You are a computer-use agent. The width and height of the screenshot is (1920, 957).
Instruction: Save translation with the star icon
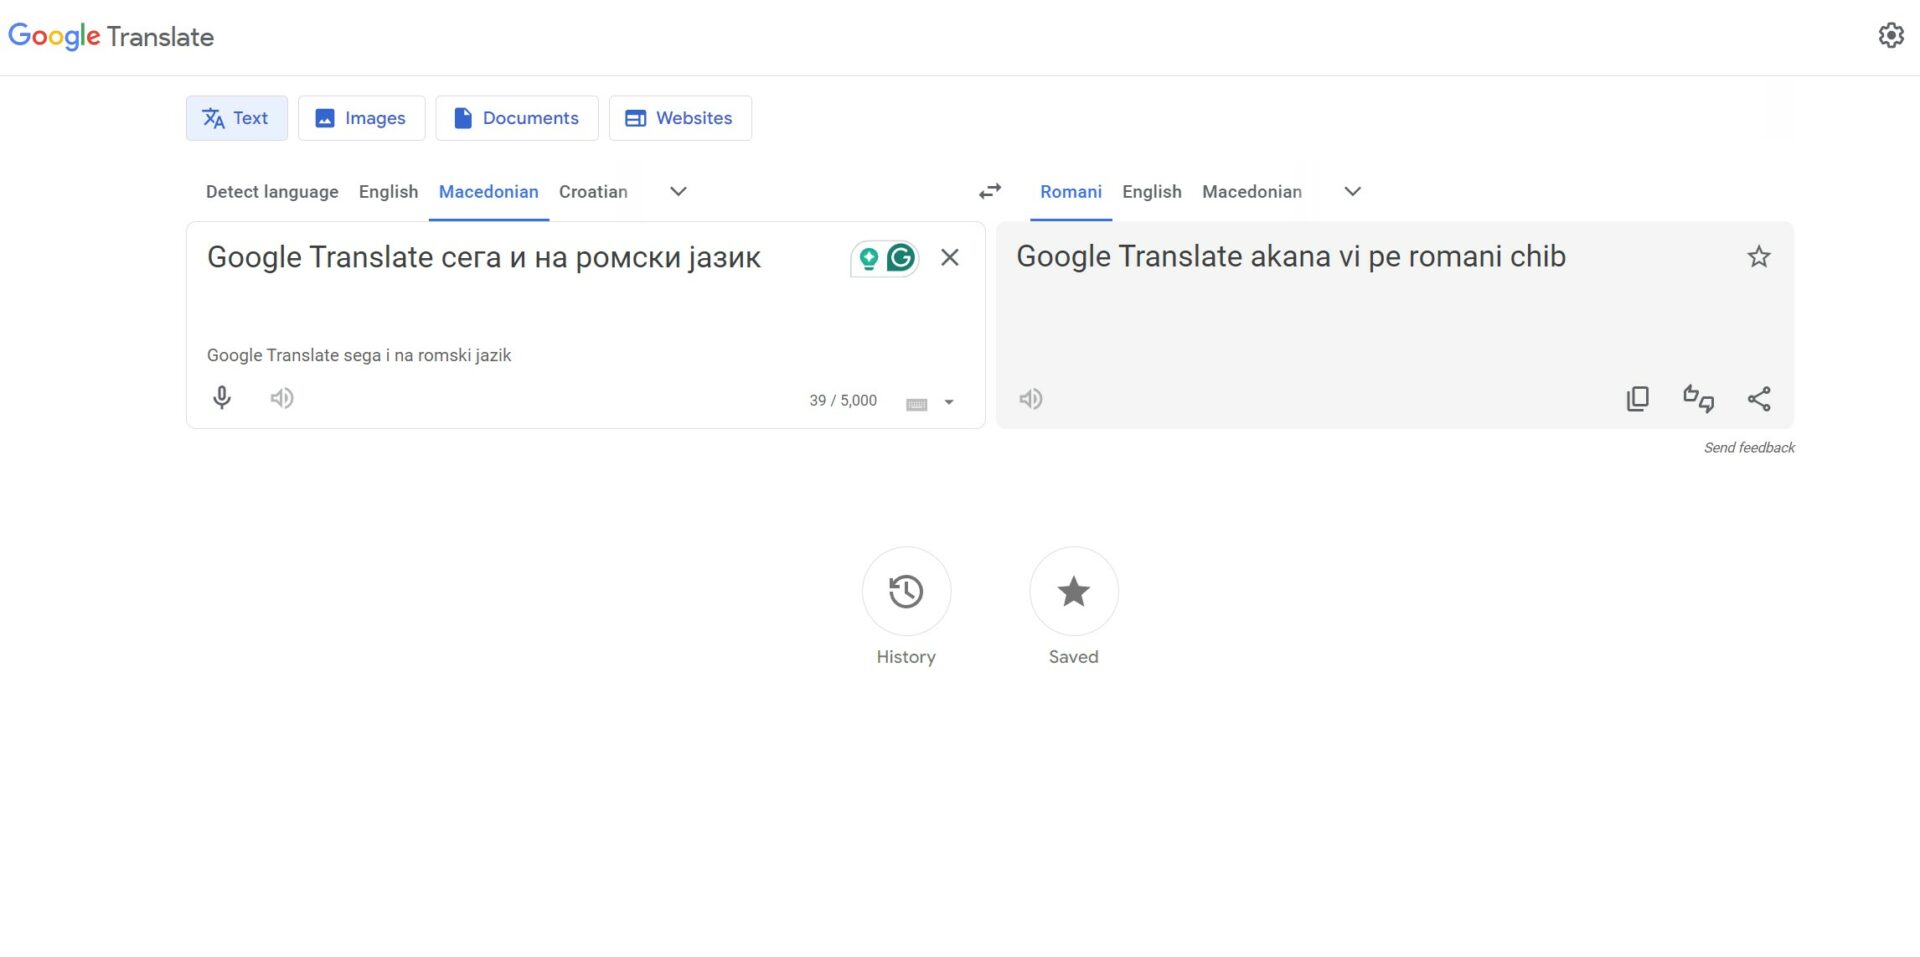1759,257
